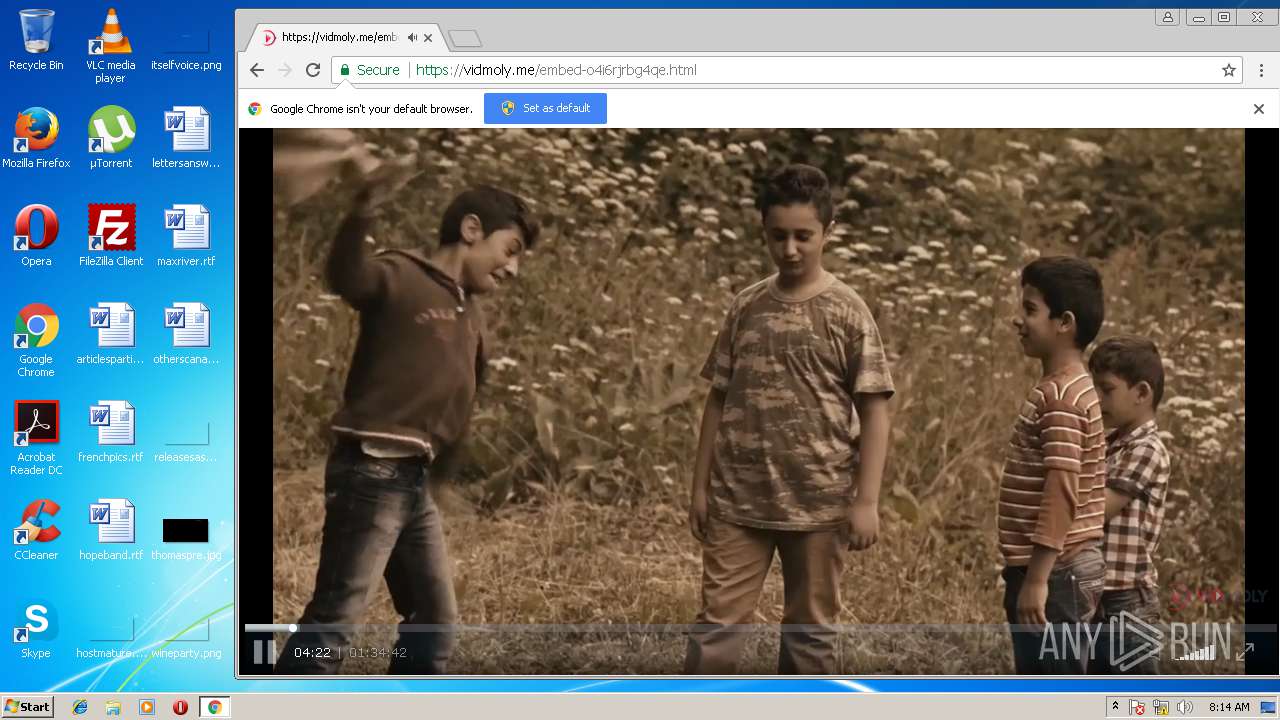The height and width of the screenshot is (720, 1280).
Task: Launch Mozilla Firefox from desktop
Action: click(x=36, y=138)
